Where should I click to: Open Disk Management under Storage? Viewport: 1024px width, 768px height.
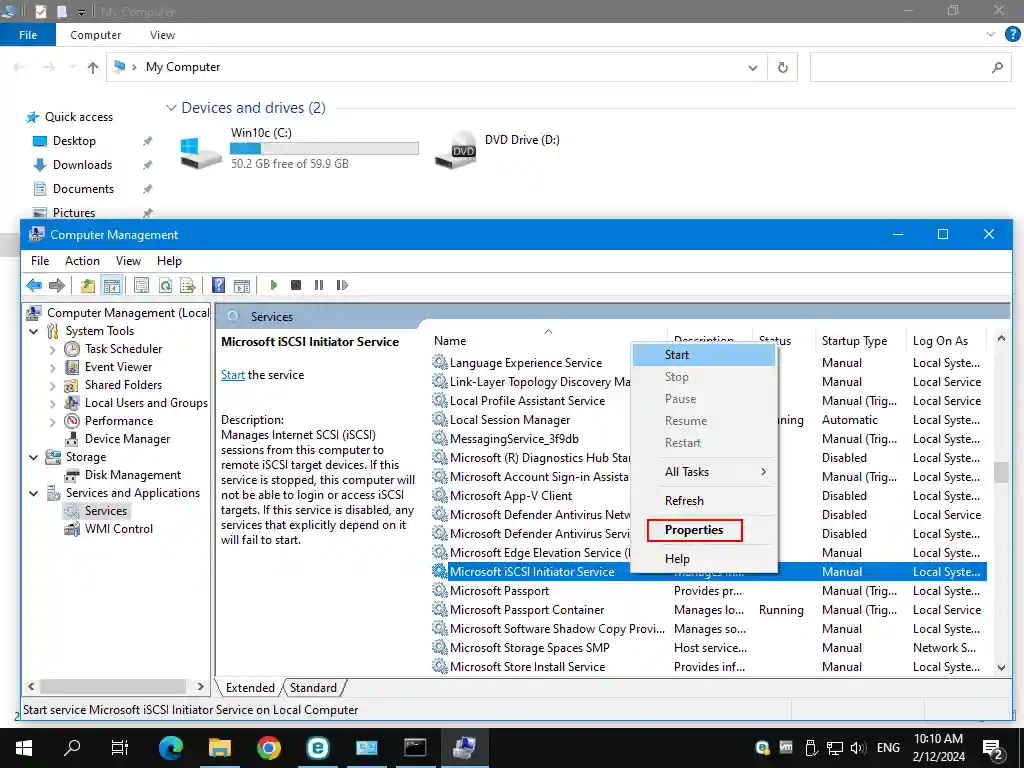[133, 475]
